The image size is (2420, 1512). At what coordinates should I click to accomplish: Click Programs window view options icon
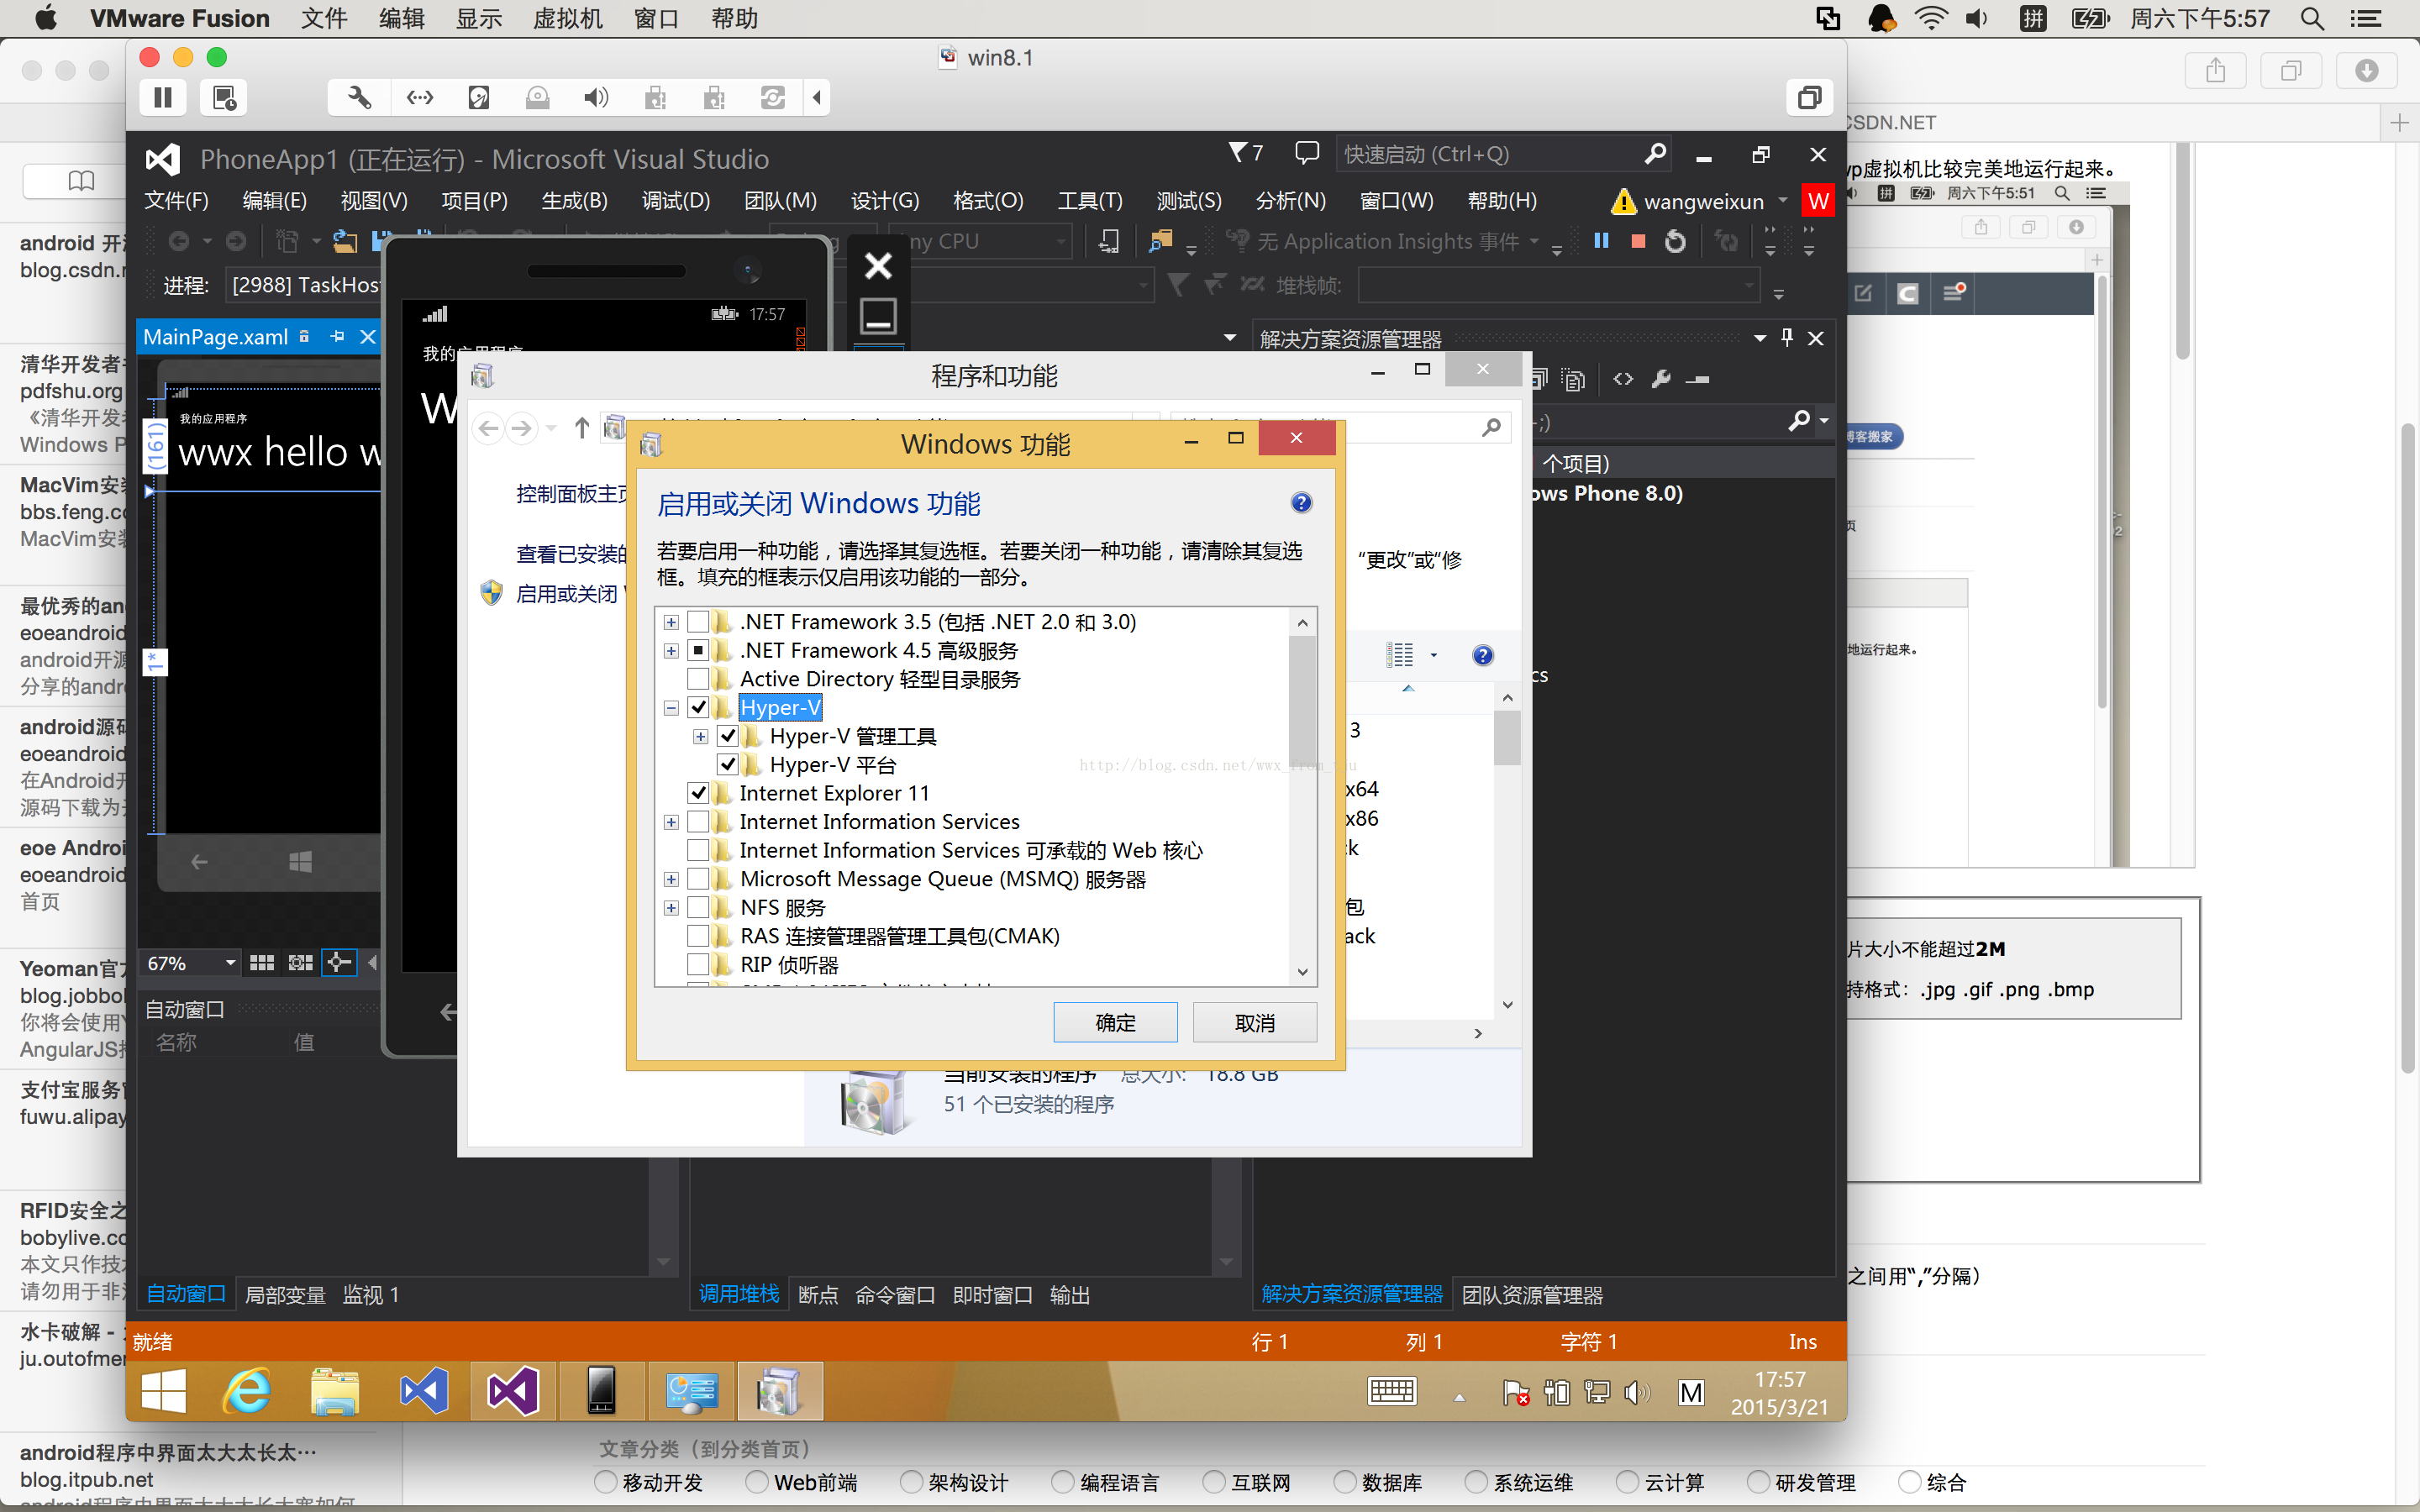coord(1400,655)
